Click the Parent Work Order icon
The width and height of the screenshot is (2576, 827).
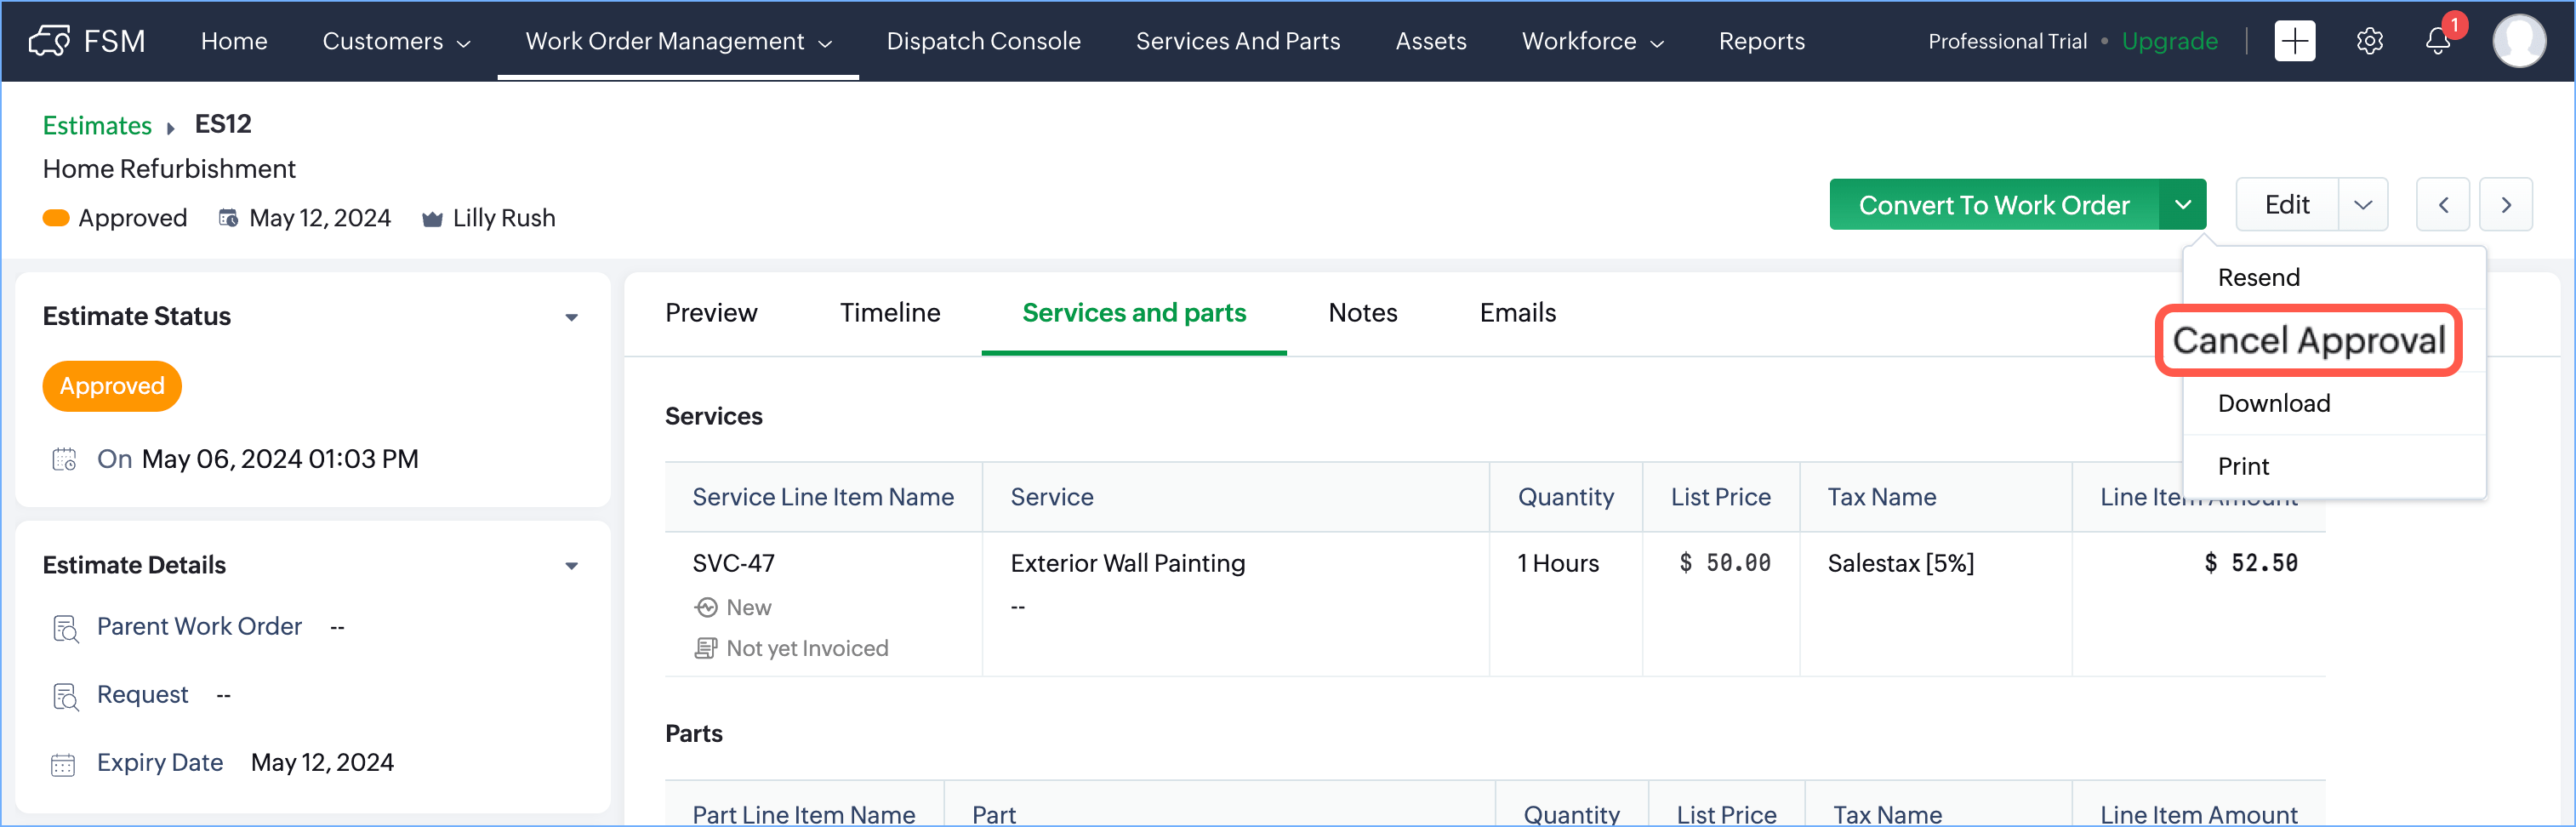pos(65,628)
